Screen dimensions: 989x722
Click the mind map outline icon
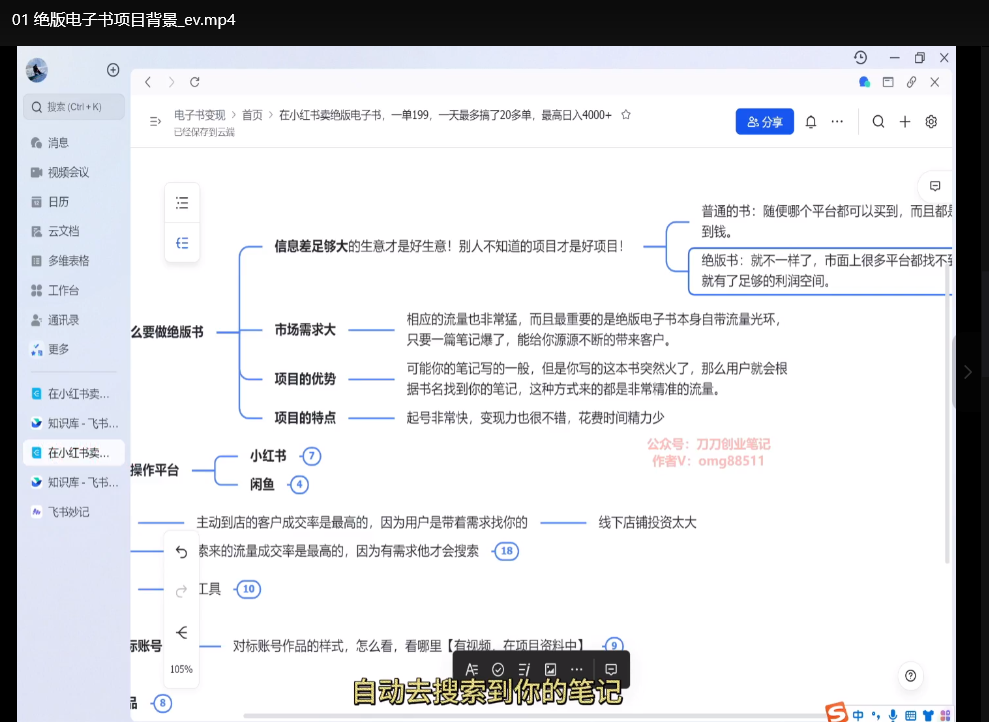tap(182, 243)
